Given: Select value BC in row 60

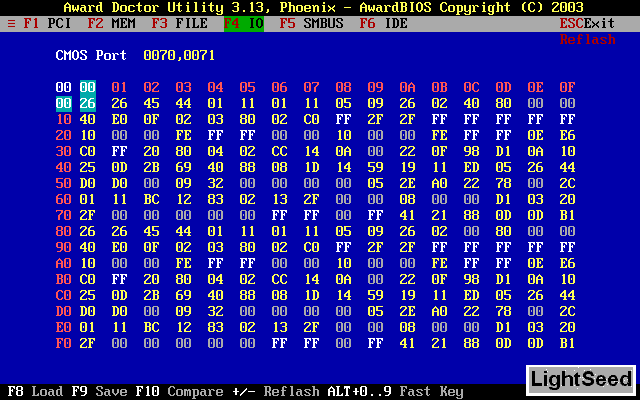Looking at the screenshot, I should (151, 200).
